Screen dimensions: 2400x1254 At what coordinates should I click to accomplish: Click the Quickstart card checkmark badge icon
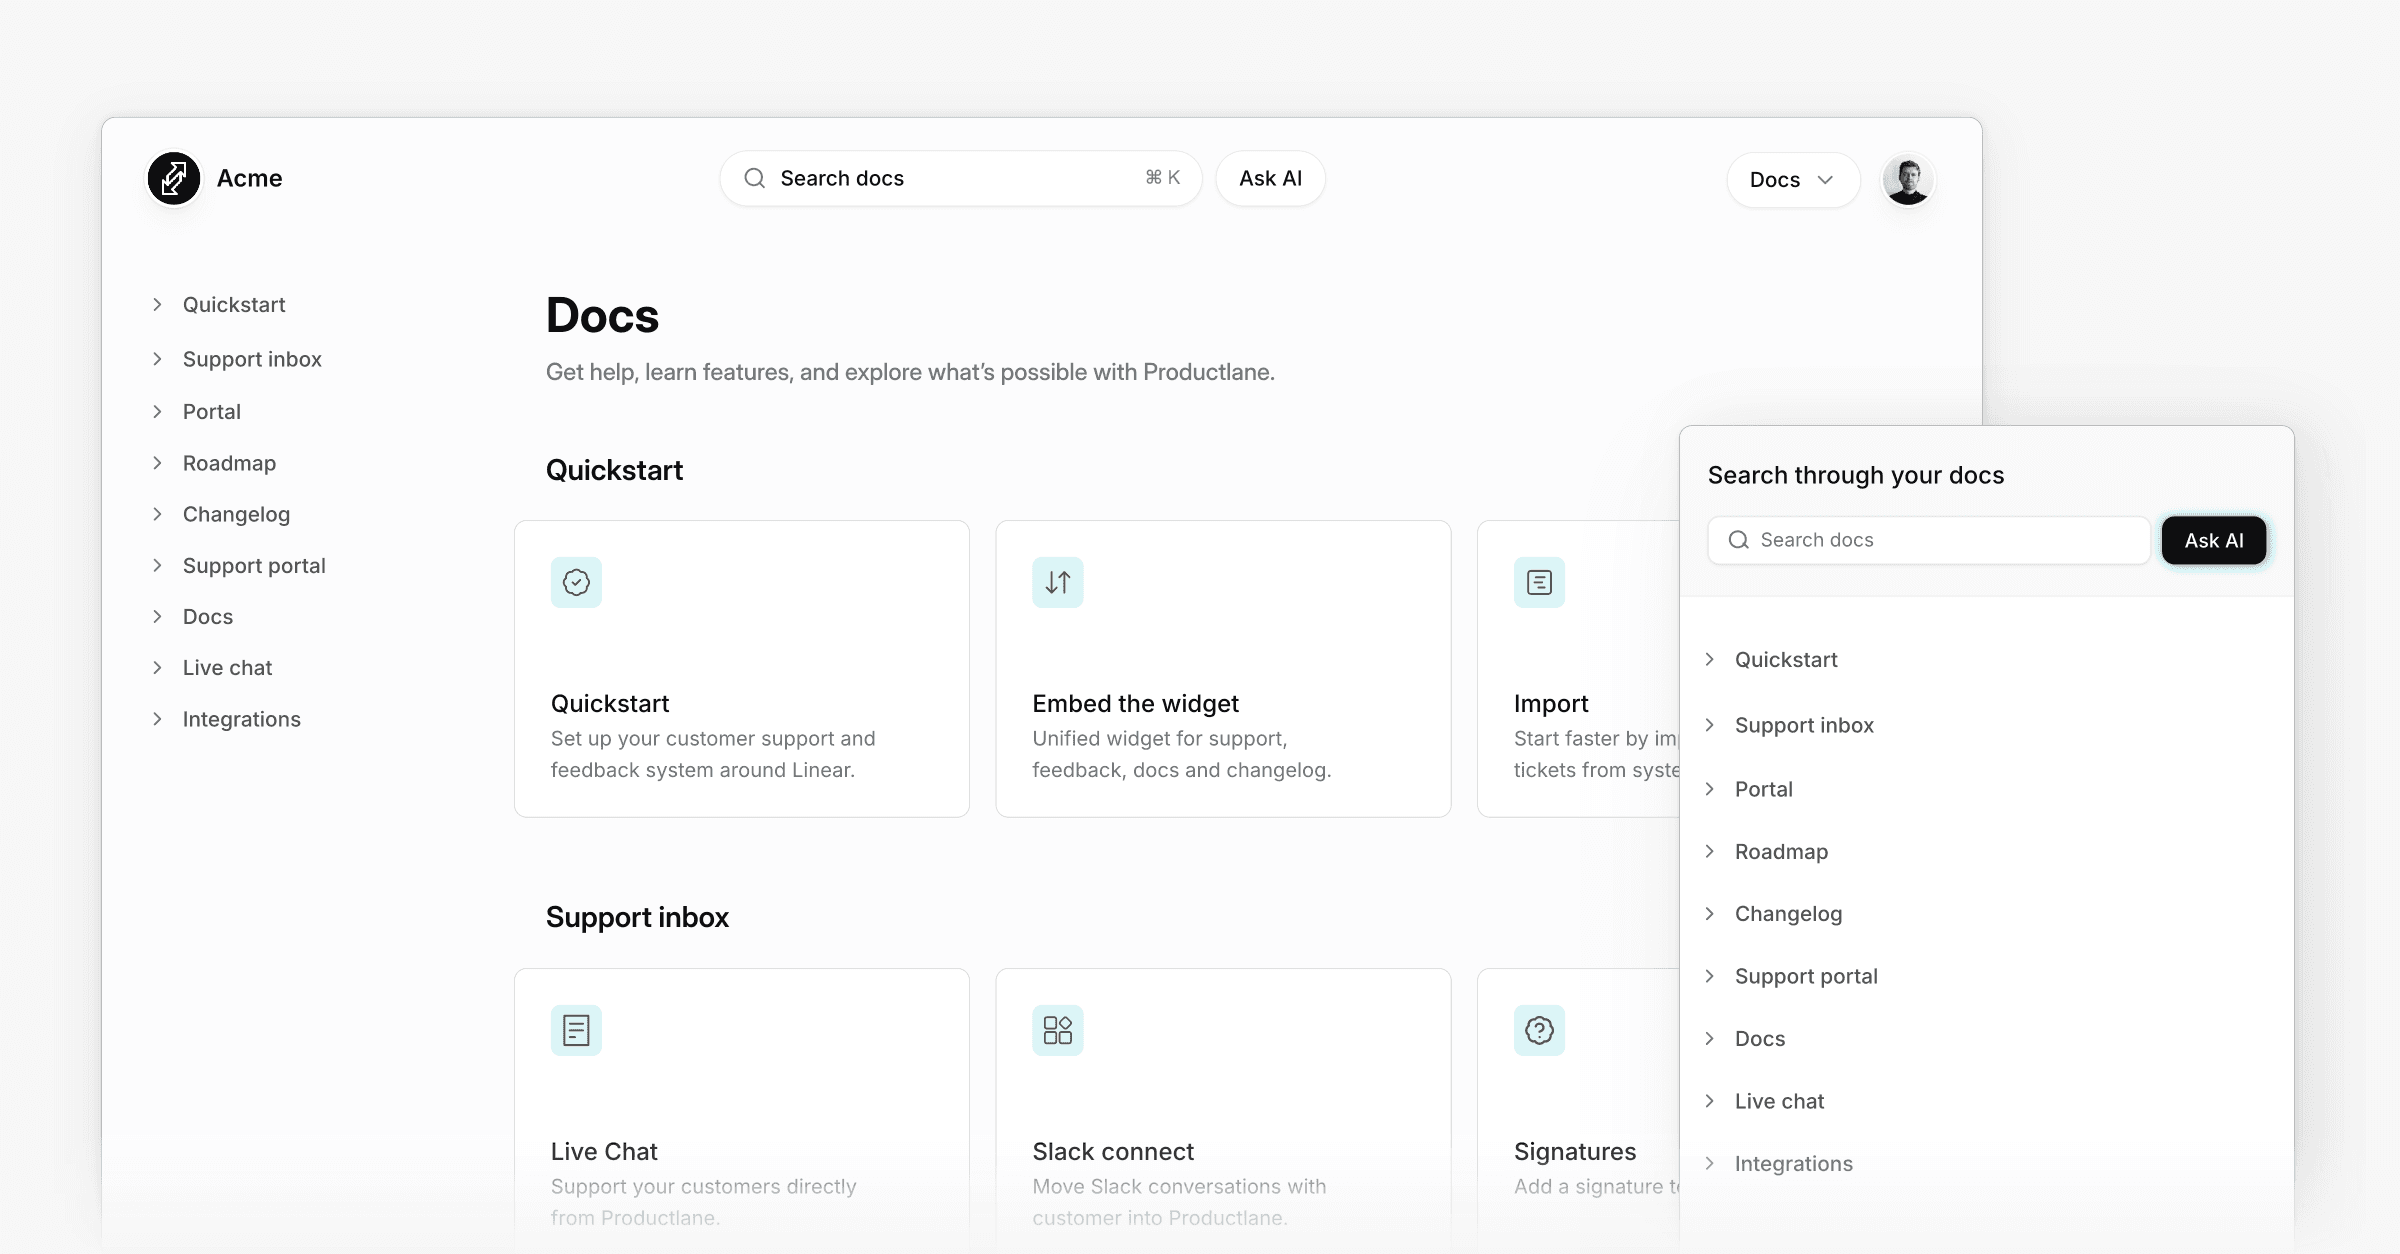pyautogui.click(x=576, y=582)
